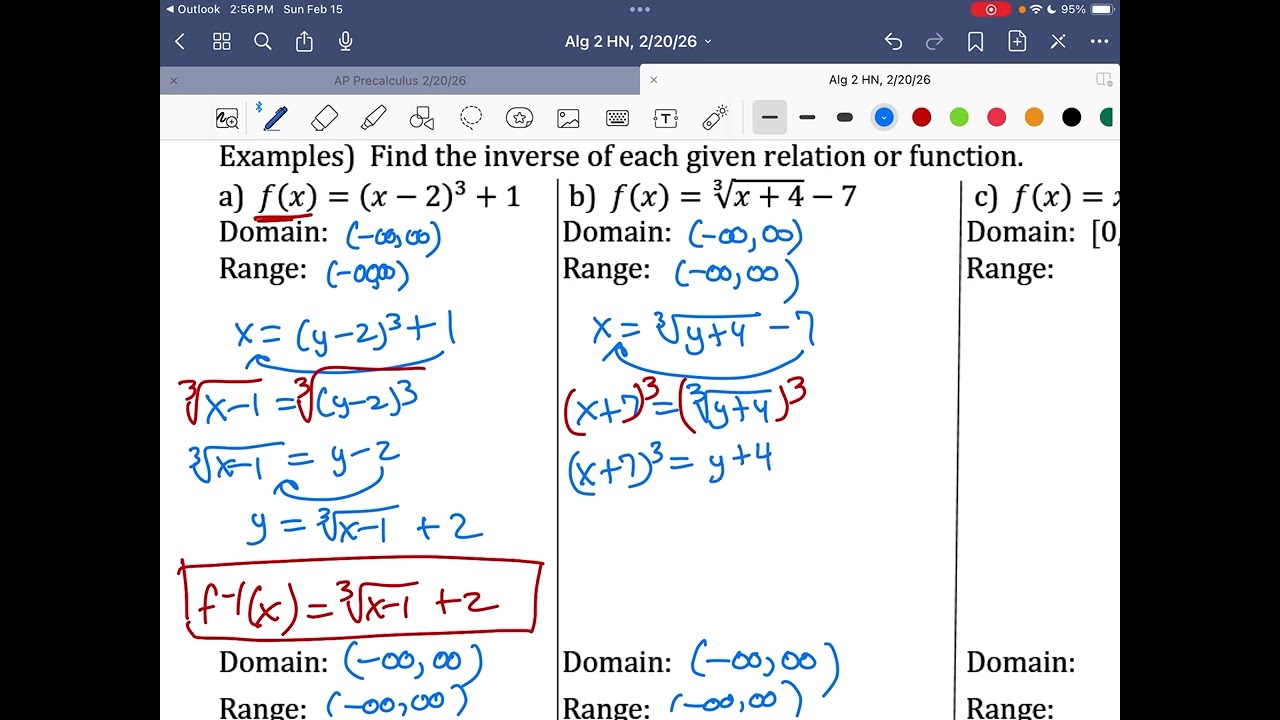Image resolution: width=1280 pixels, height=720 pixels.
Task: Open the page thumbnails grid view
Action: pyautogui.click(x=222, y=41)
